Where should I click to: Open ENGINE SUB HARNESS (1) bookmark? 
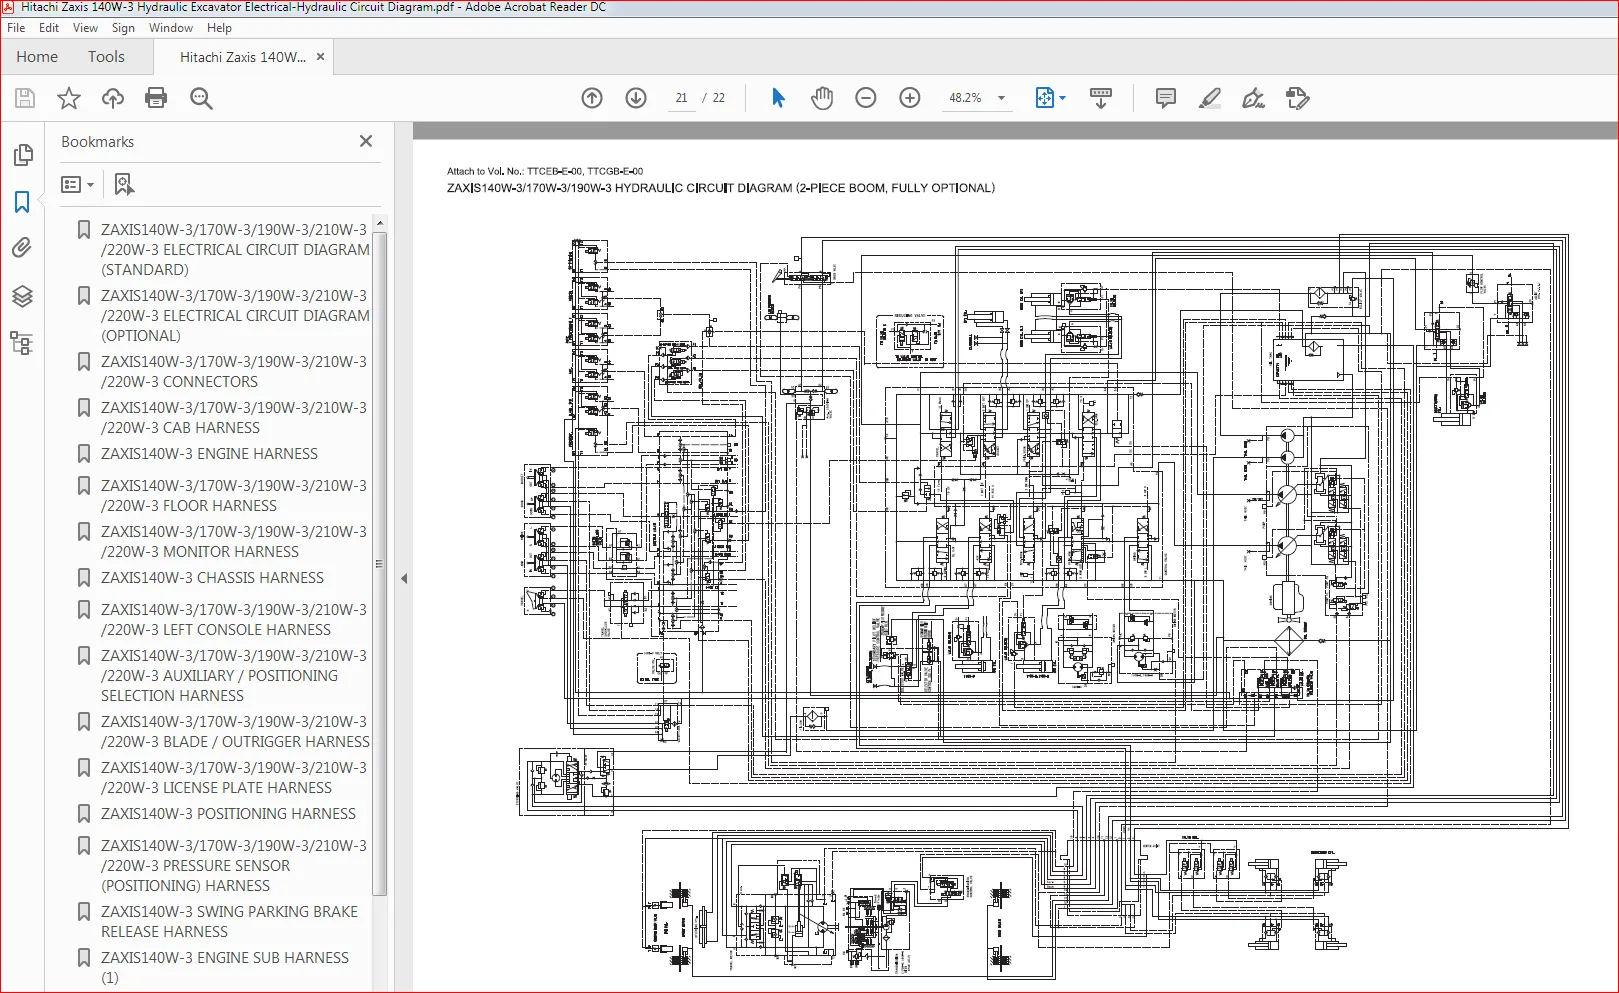click(x=225, y=967)
